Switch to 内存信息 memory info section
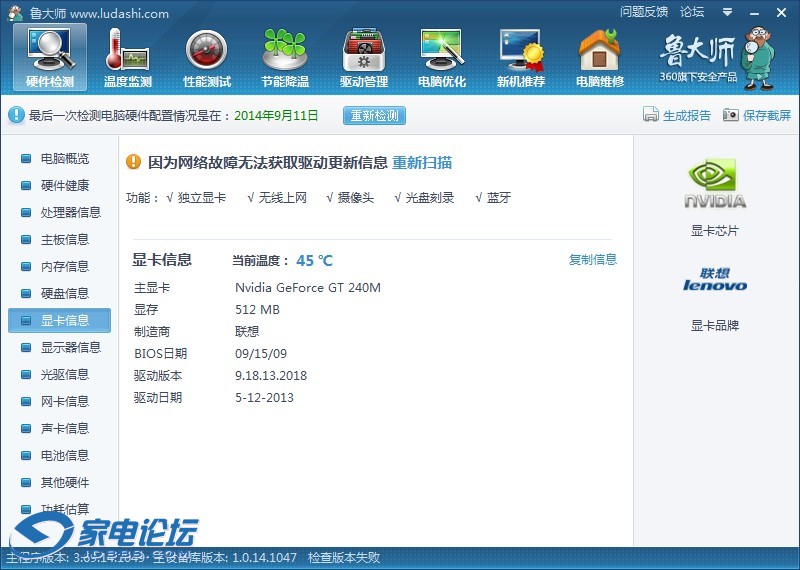 pos(64,266)
